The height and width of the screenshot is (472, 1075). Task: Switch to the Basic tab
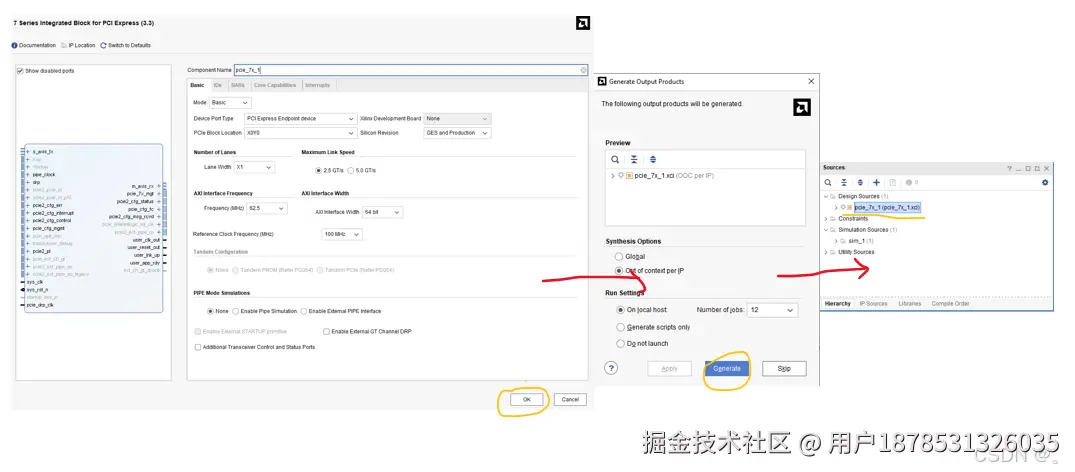tap(197, 85)
